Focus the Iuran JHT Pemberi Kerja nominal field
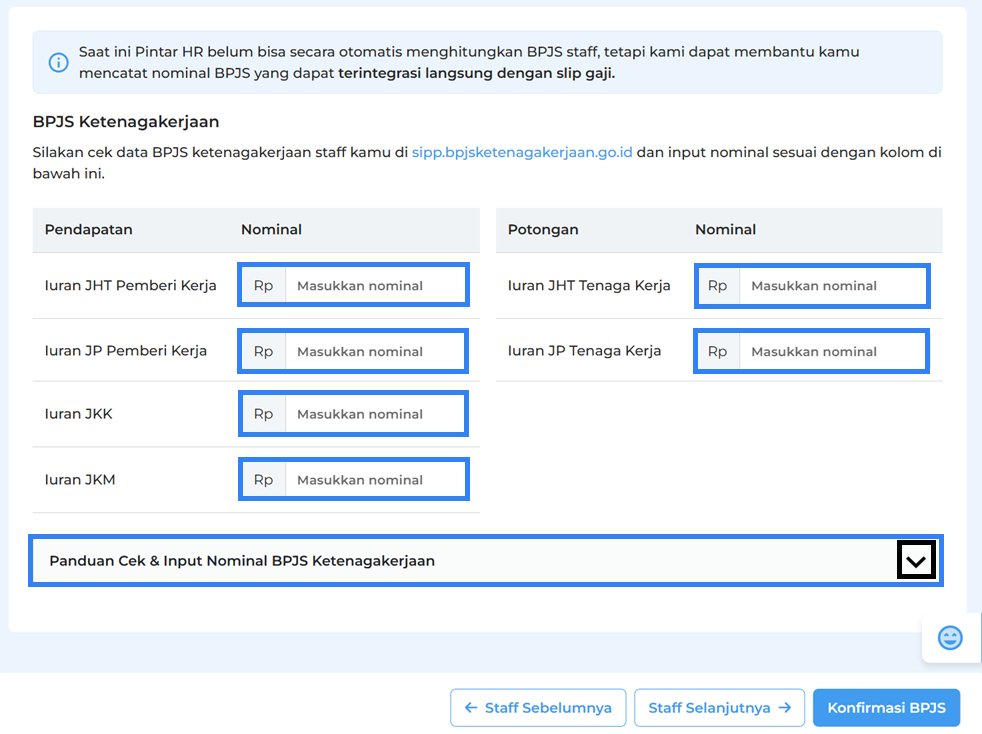This screenshot has height=734, width=982. pyautogui.click(x=375, y=286)
